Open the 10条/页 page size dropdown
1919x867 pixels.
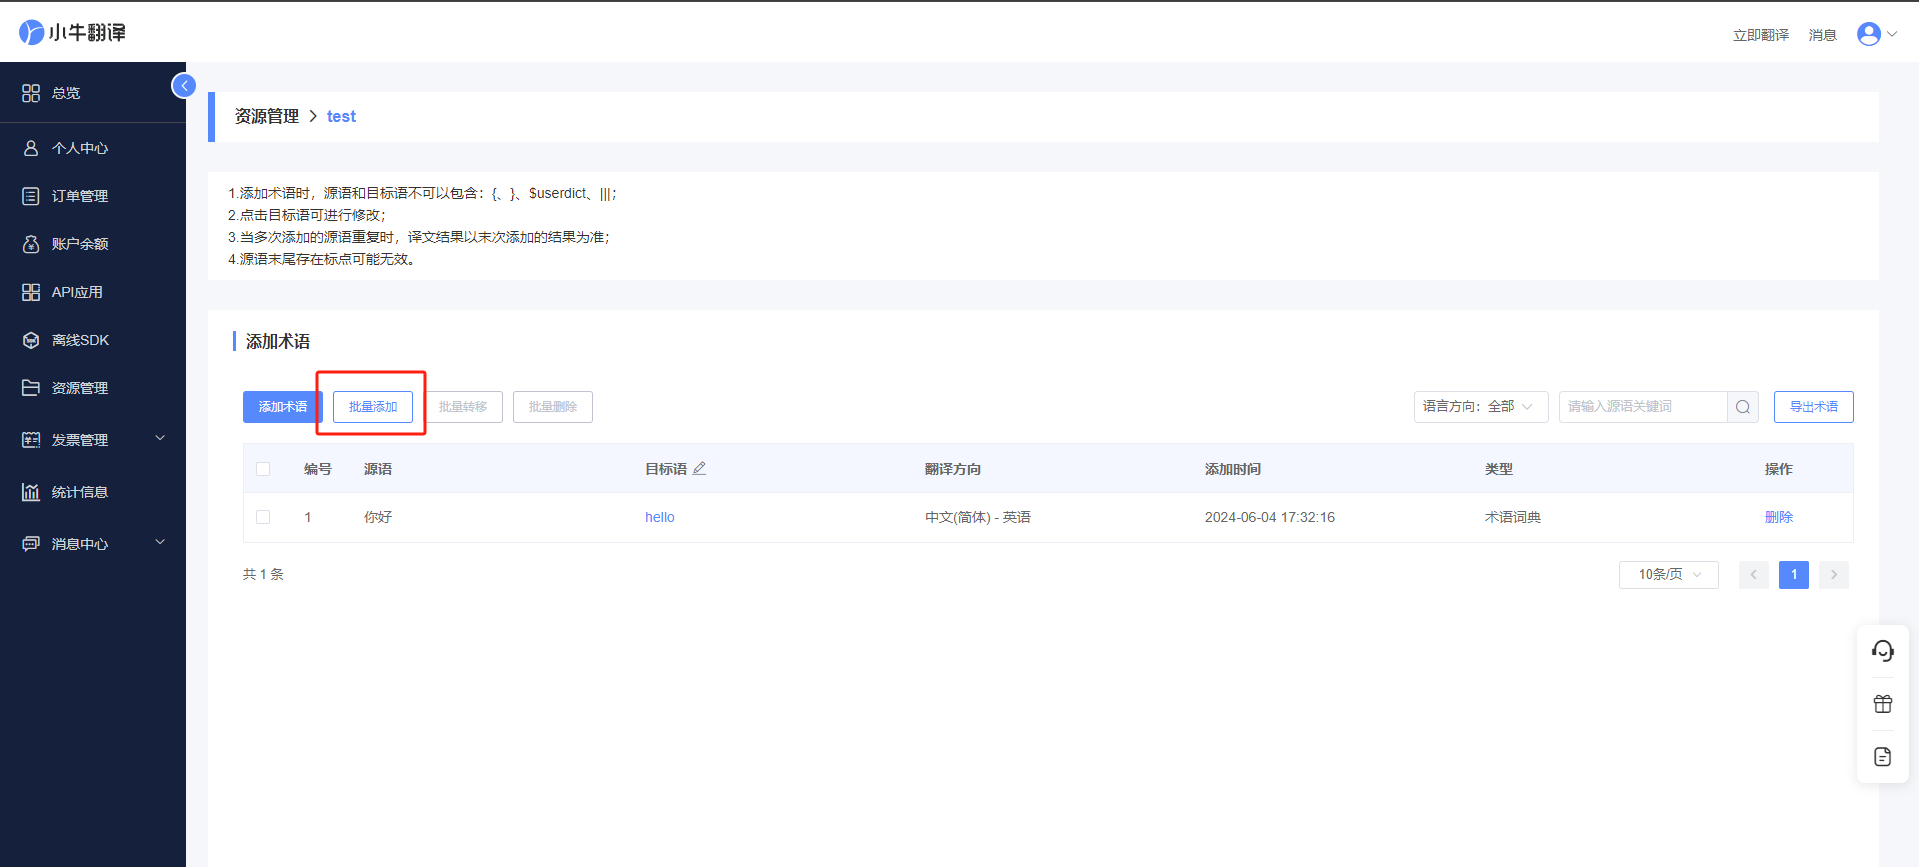(1668, 575)
